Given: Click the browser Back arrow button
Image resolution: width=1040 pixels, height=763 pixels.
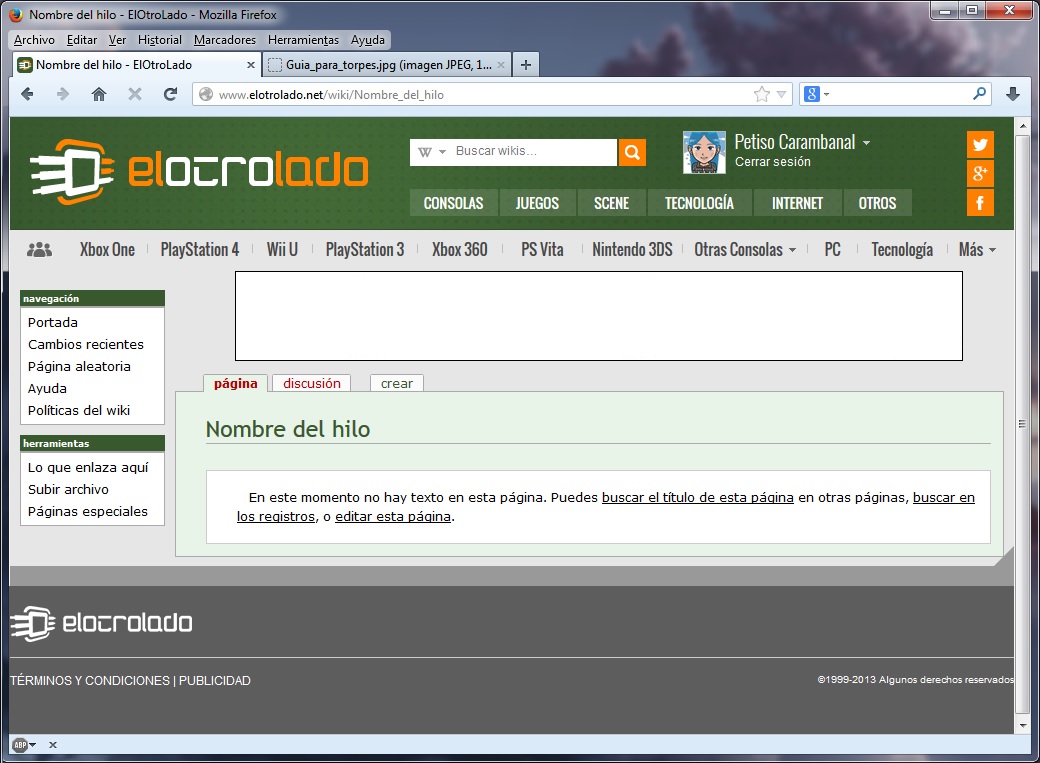Looking at the screenshot, I should 27,94.
